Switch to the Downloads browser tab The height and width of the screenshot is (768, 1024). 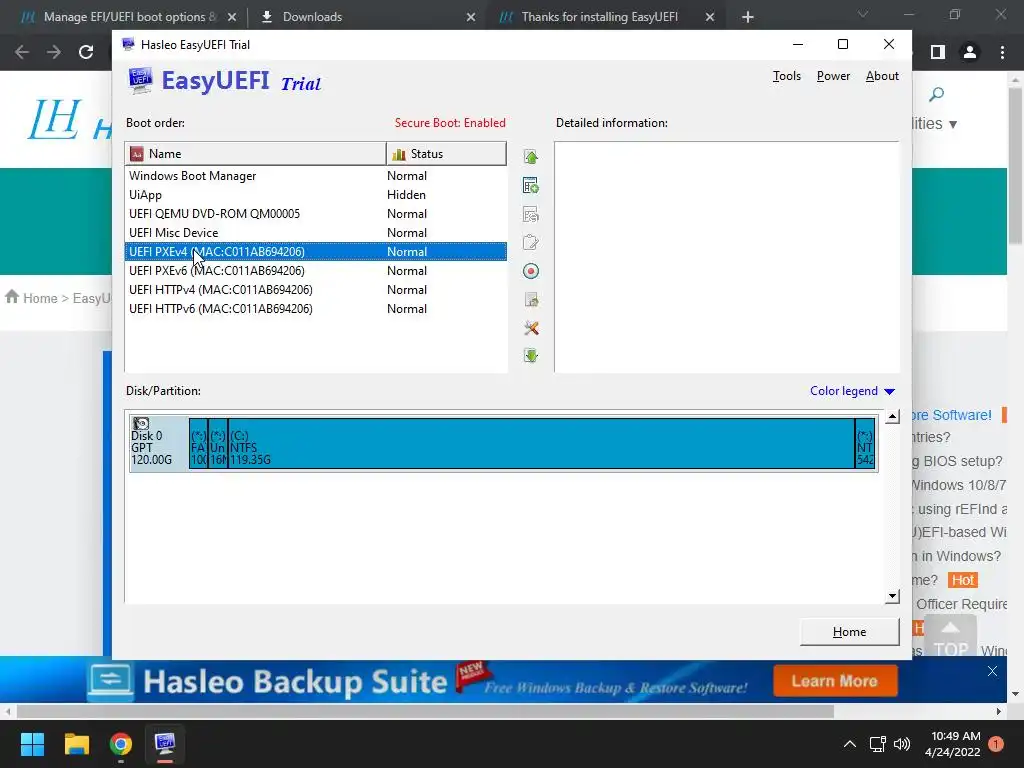(312, 17)
